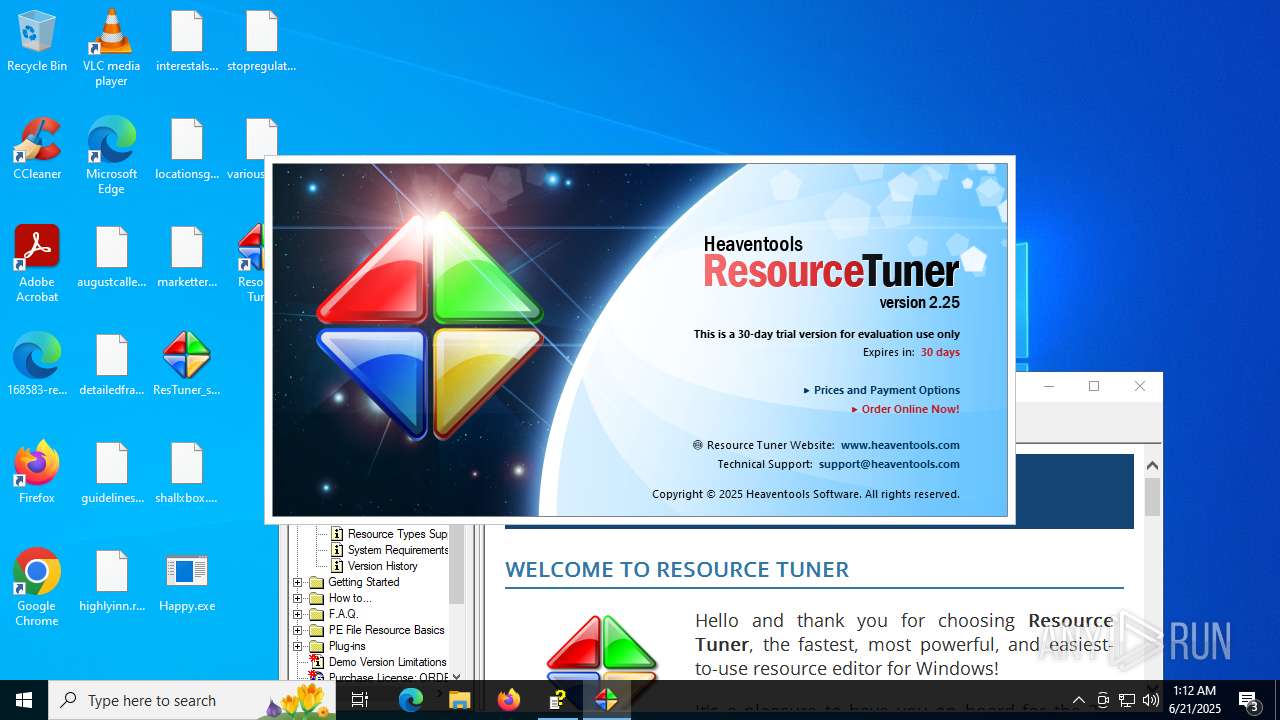Open the volume control in system tray

(x=1150, y=700)
